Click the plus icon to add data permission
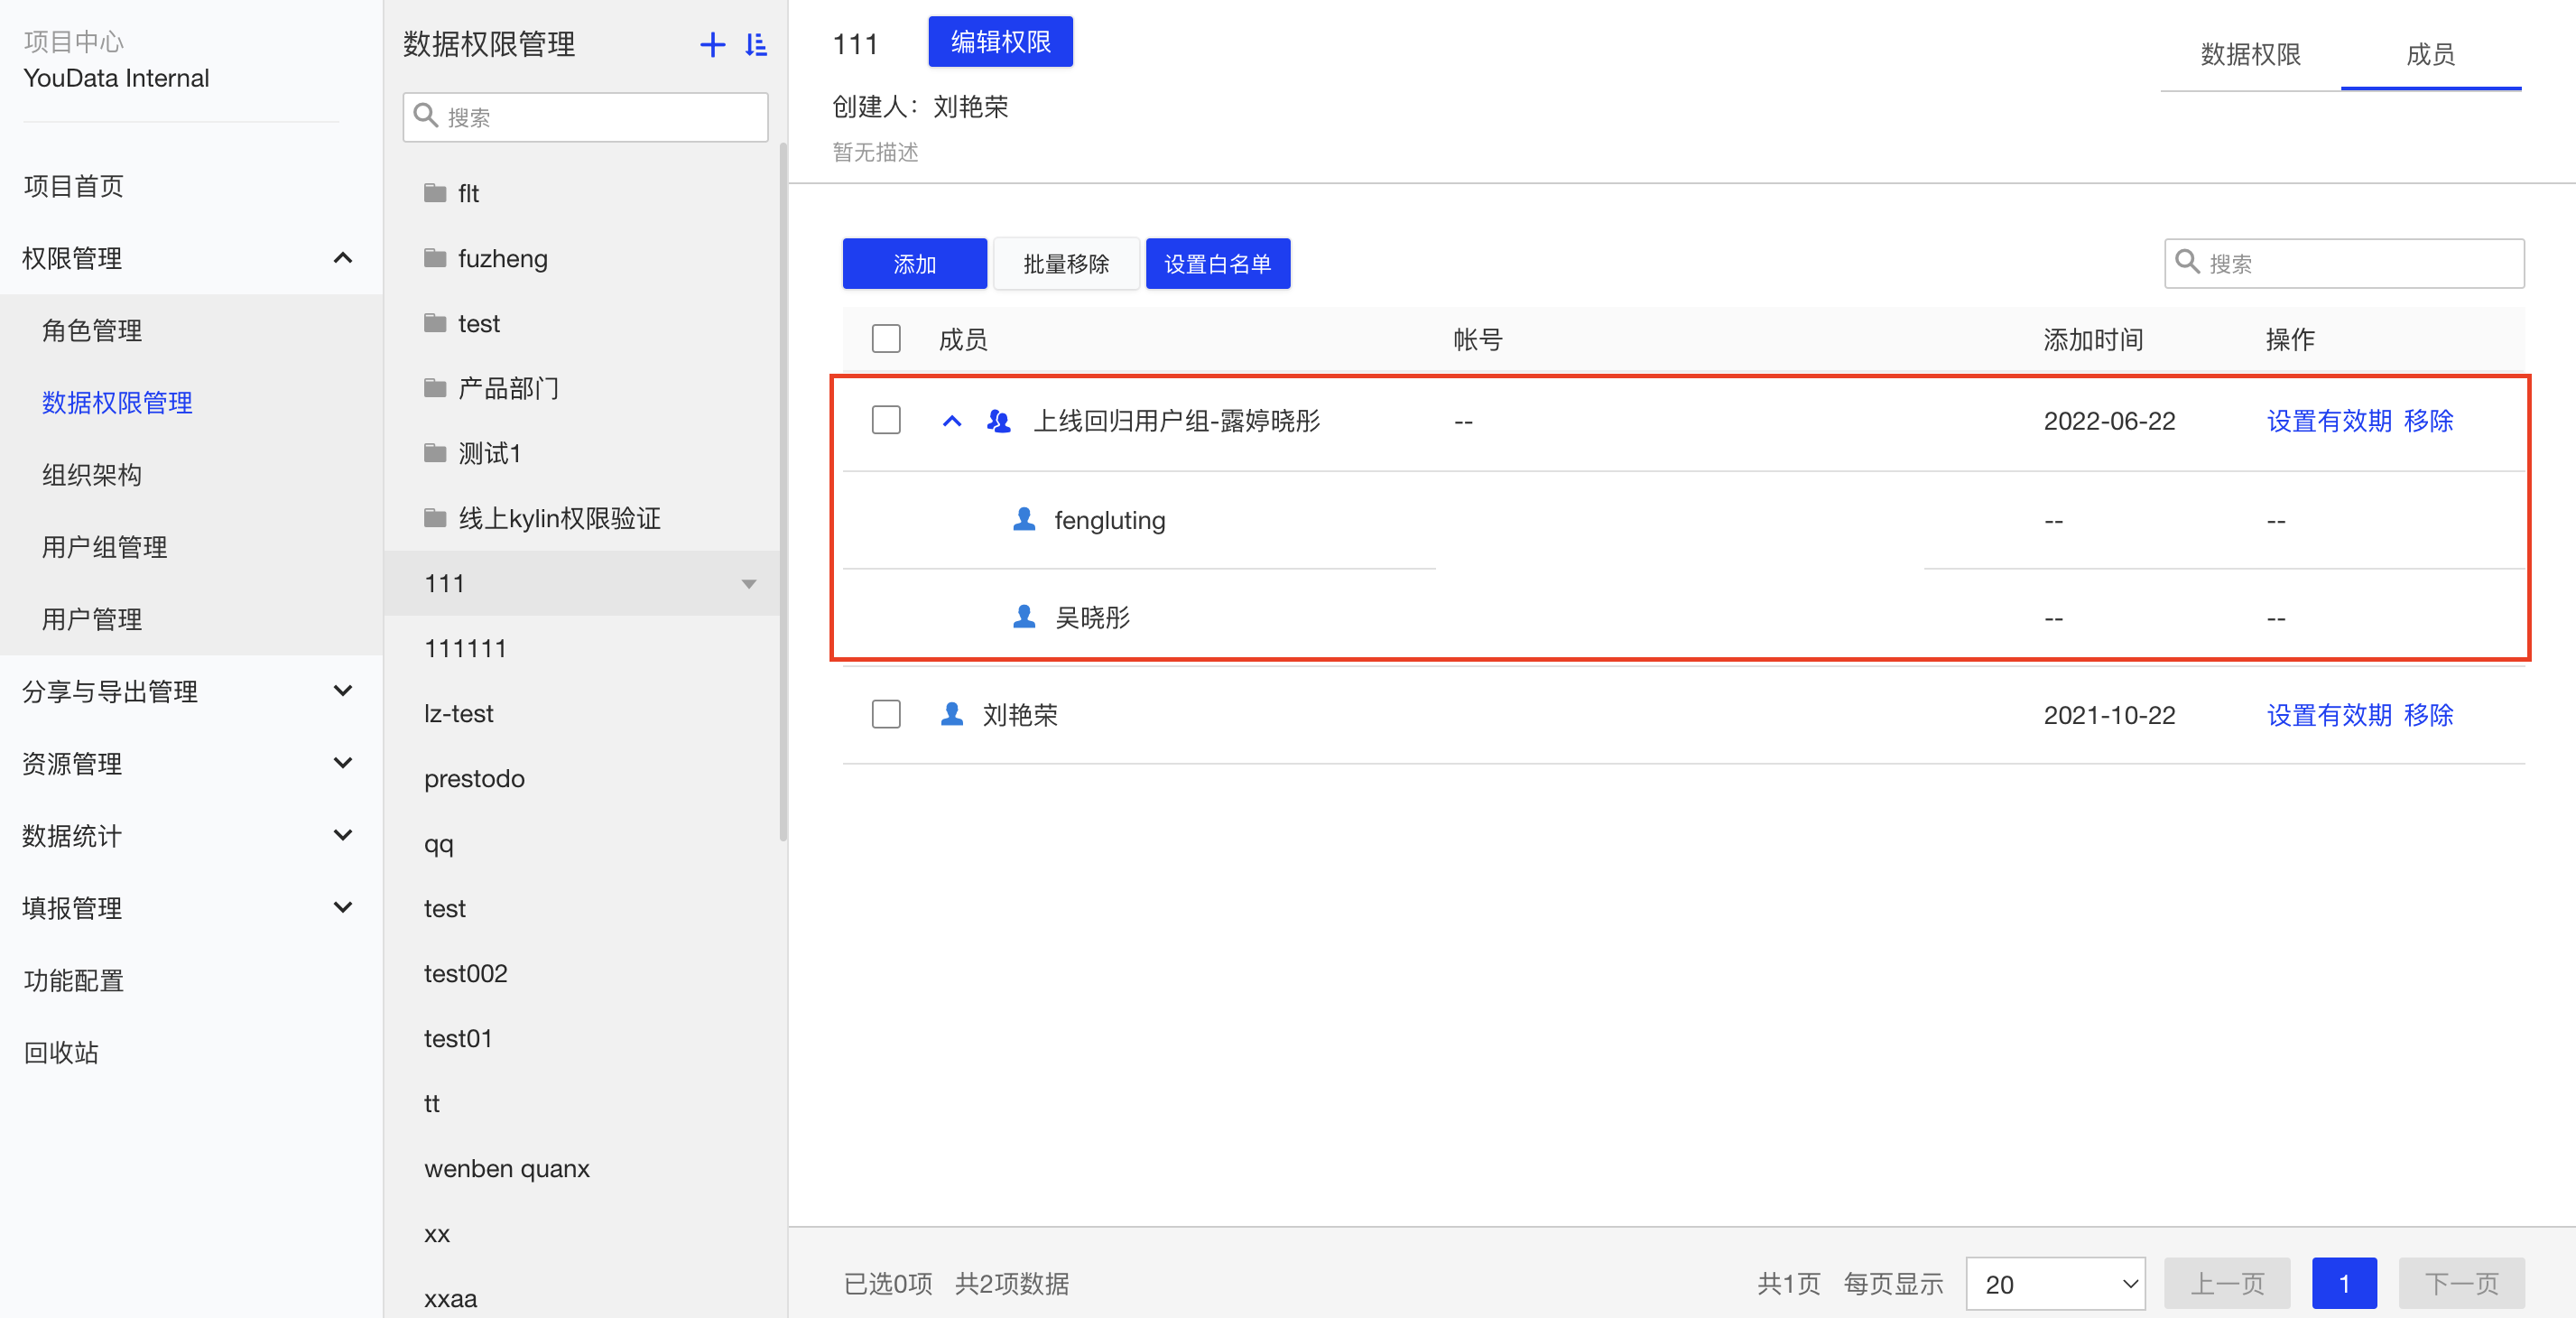 (x=712, y=44)
